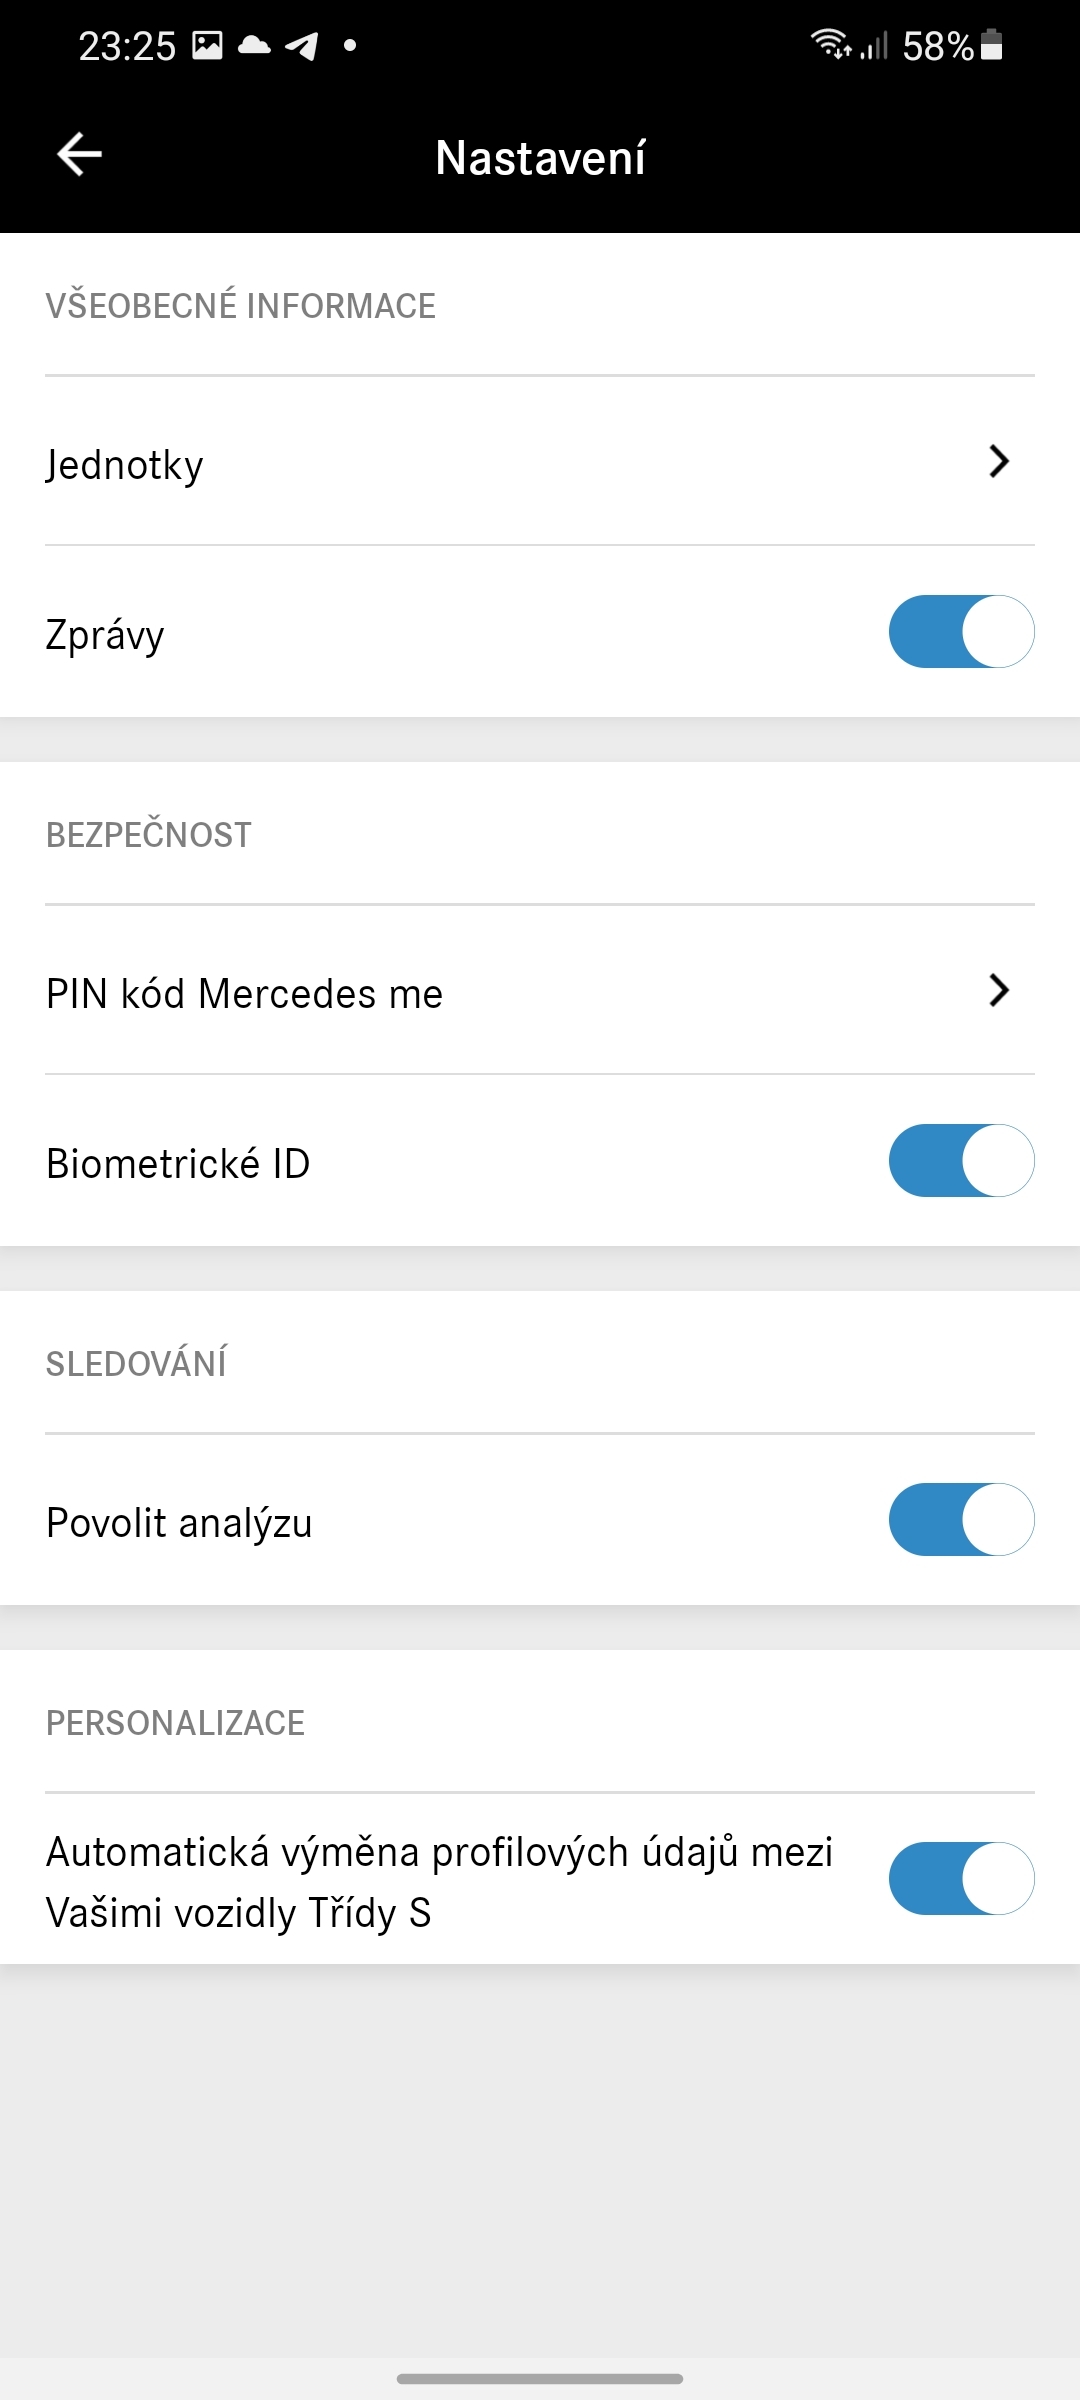Tap the mobile signal strength icon
Viewport: 1080px width, 2400px height.
tap(874, 46)
